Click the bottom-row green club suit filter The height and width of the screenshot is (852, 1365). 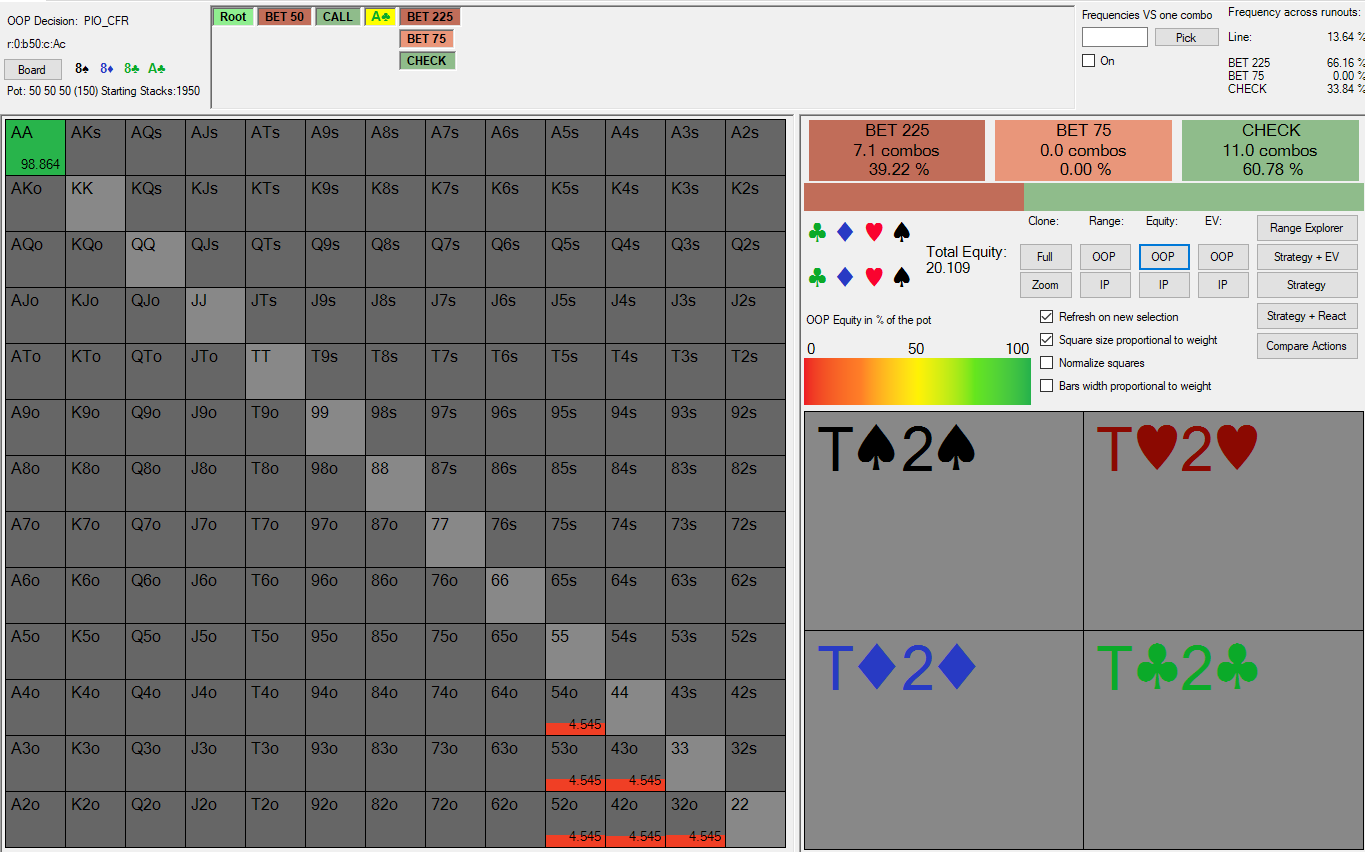click(817, 277)
